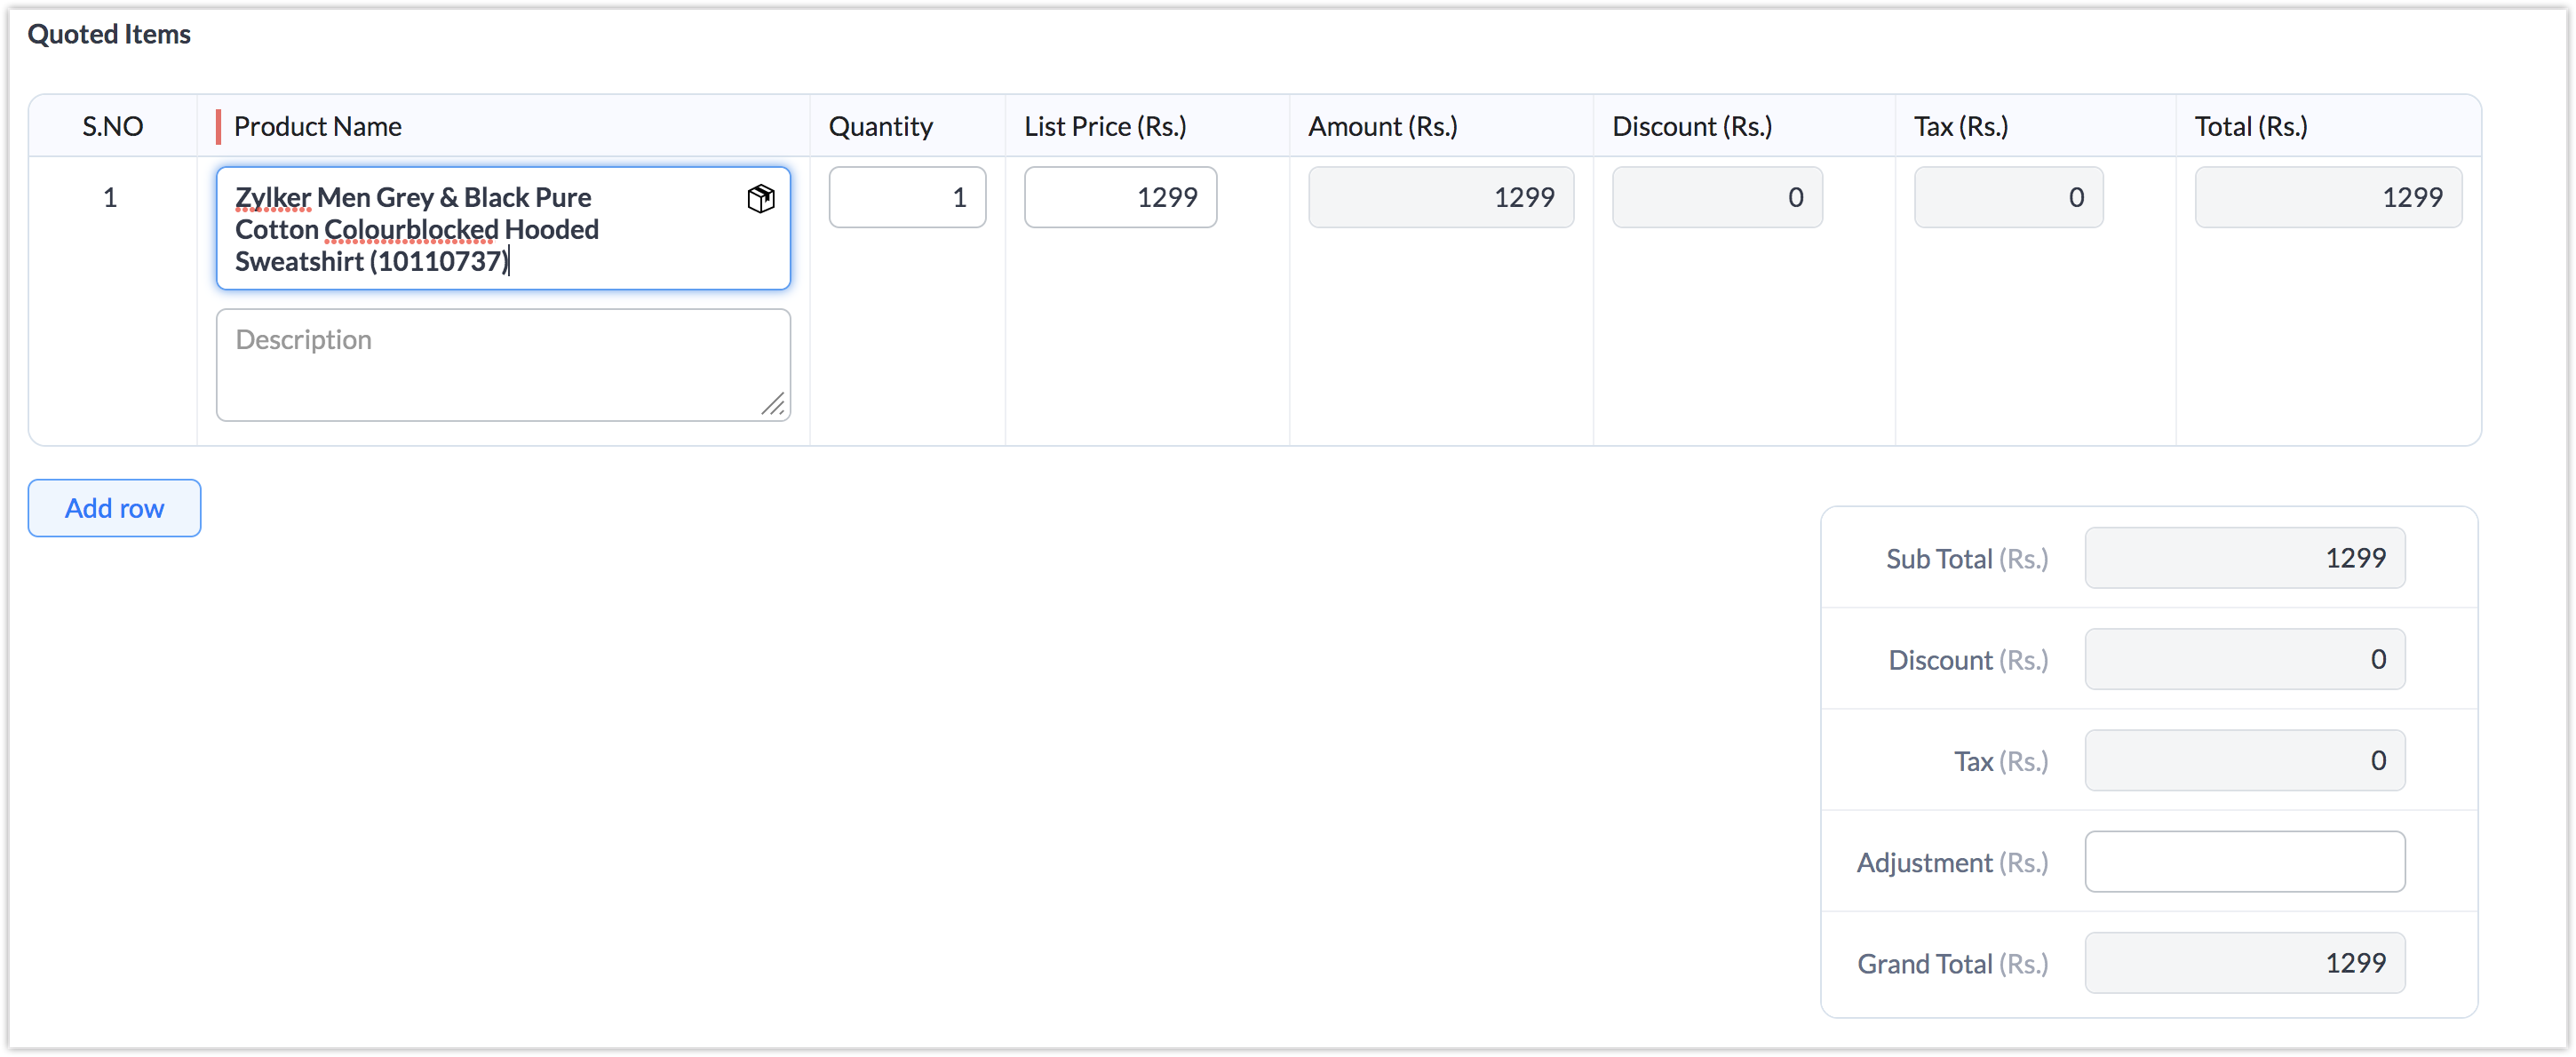This screenshot has width=2576, height=1057.
Task: Click the Product Name text field
Action: click(x=480, y=229)
